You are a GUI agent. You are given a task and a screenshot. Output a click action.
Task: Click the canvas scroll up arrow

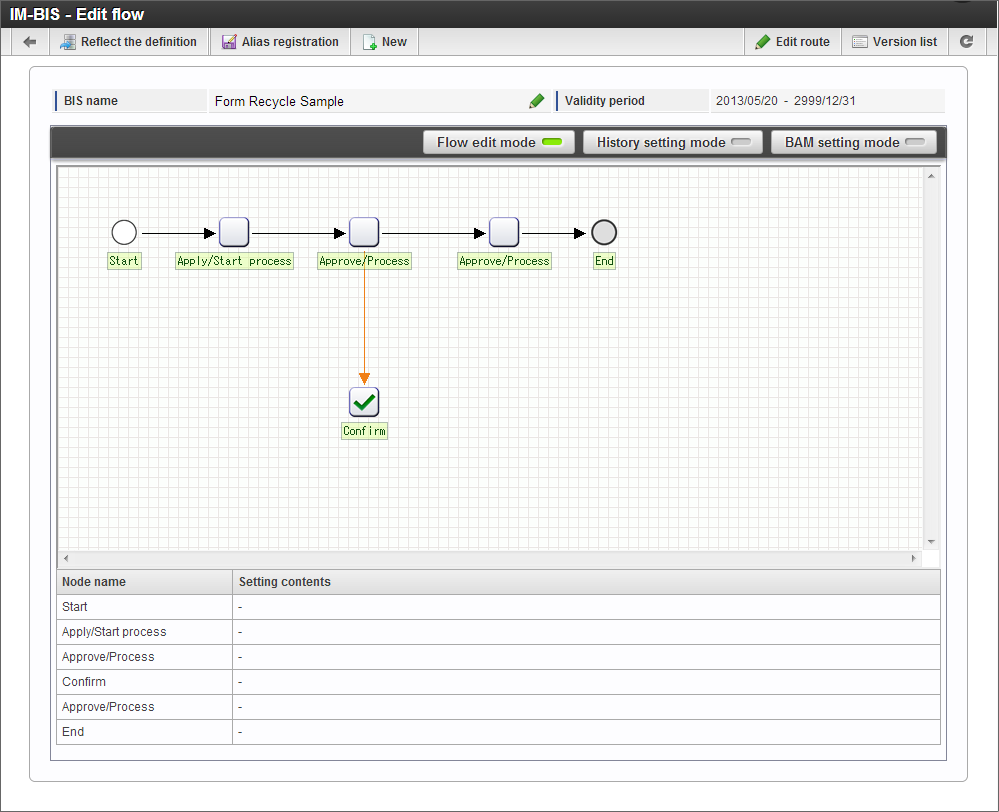point(931,176)
